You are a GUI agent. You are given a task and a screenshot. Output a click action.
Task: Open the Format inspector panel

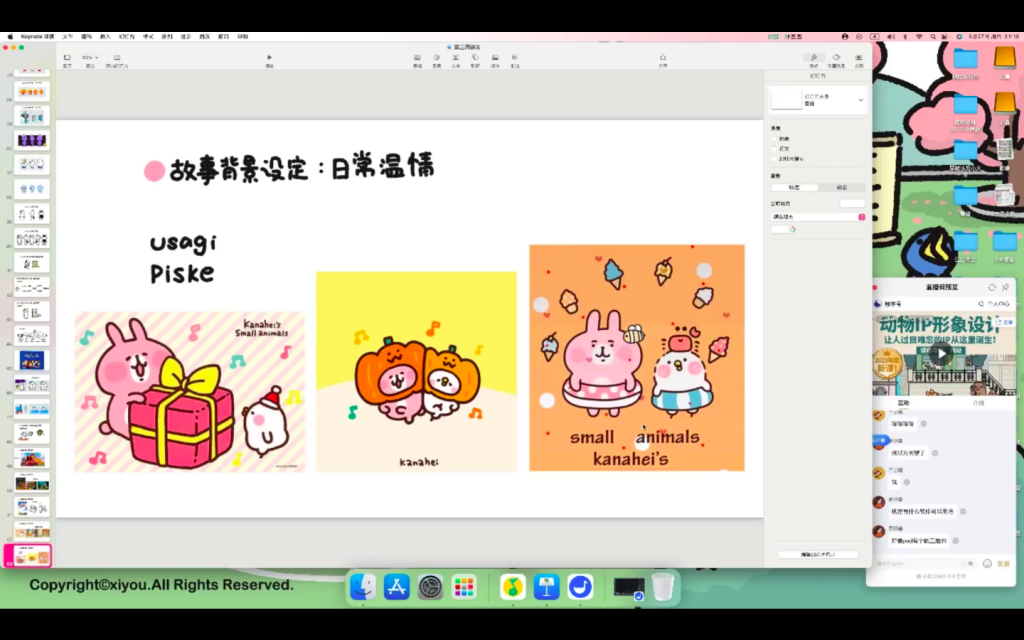pyautogui.click(x=814, y=58)
